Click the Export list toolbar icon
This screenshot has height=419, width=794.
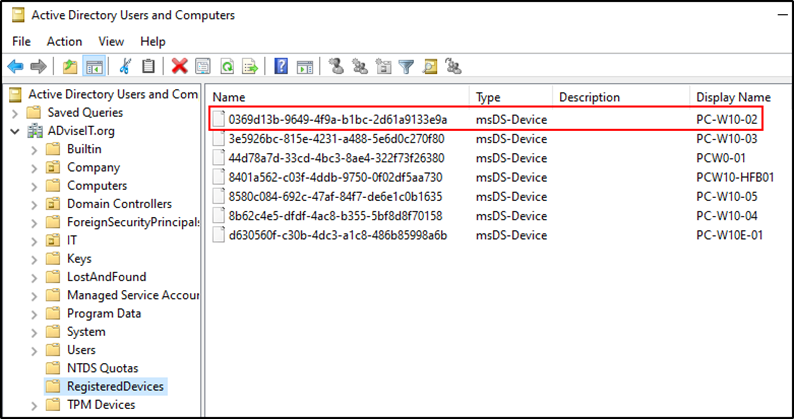(x=250, y=66)
